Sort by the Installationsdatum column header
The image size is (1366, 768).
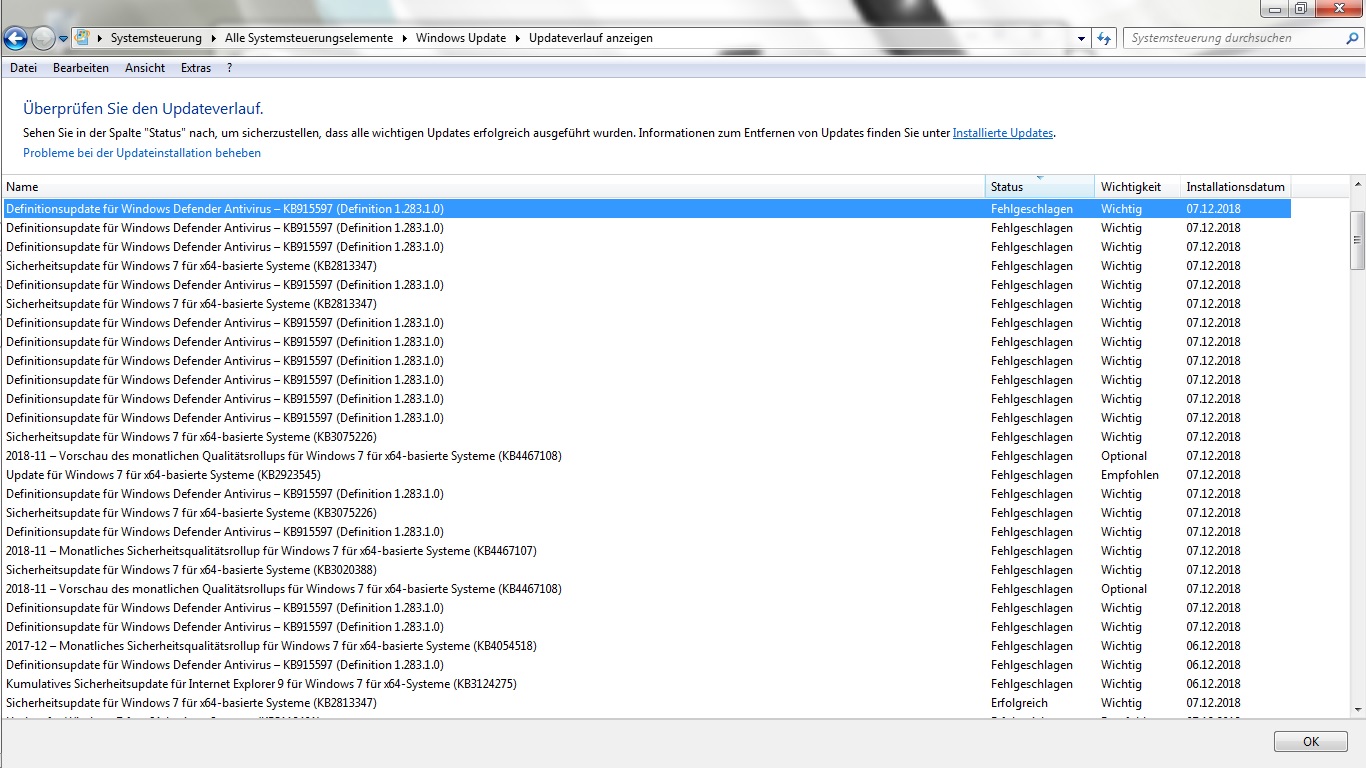[1235, 187]
